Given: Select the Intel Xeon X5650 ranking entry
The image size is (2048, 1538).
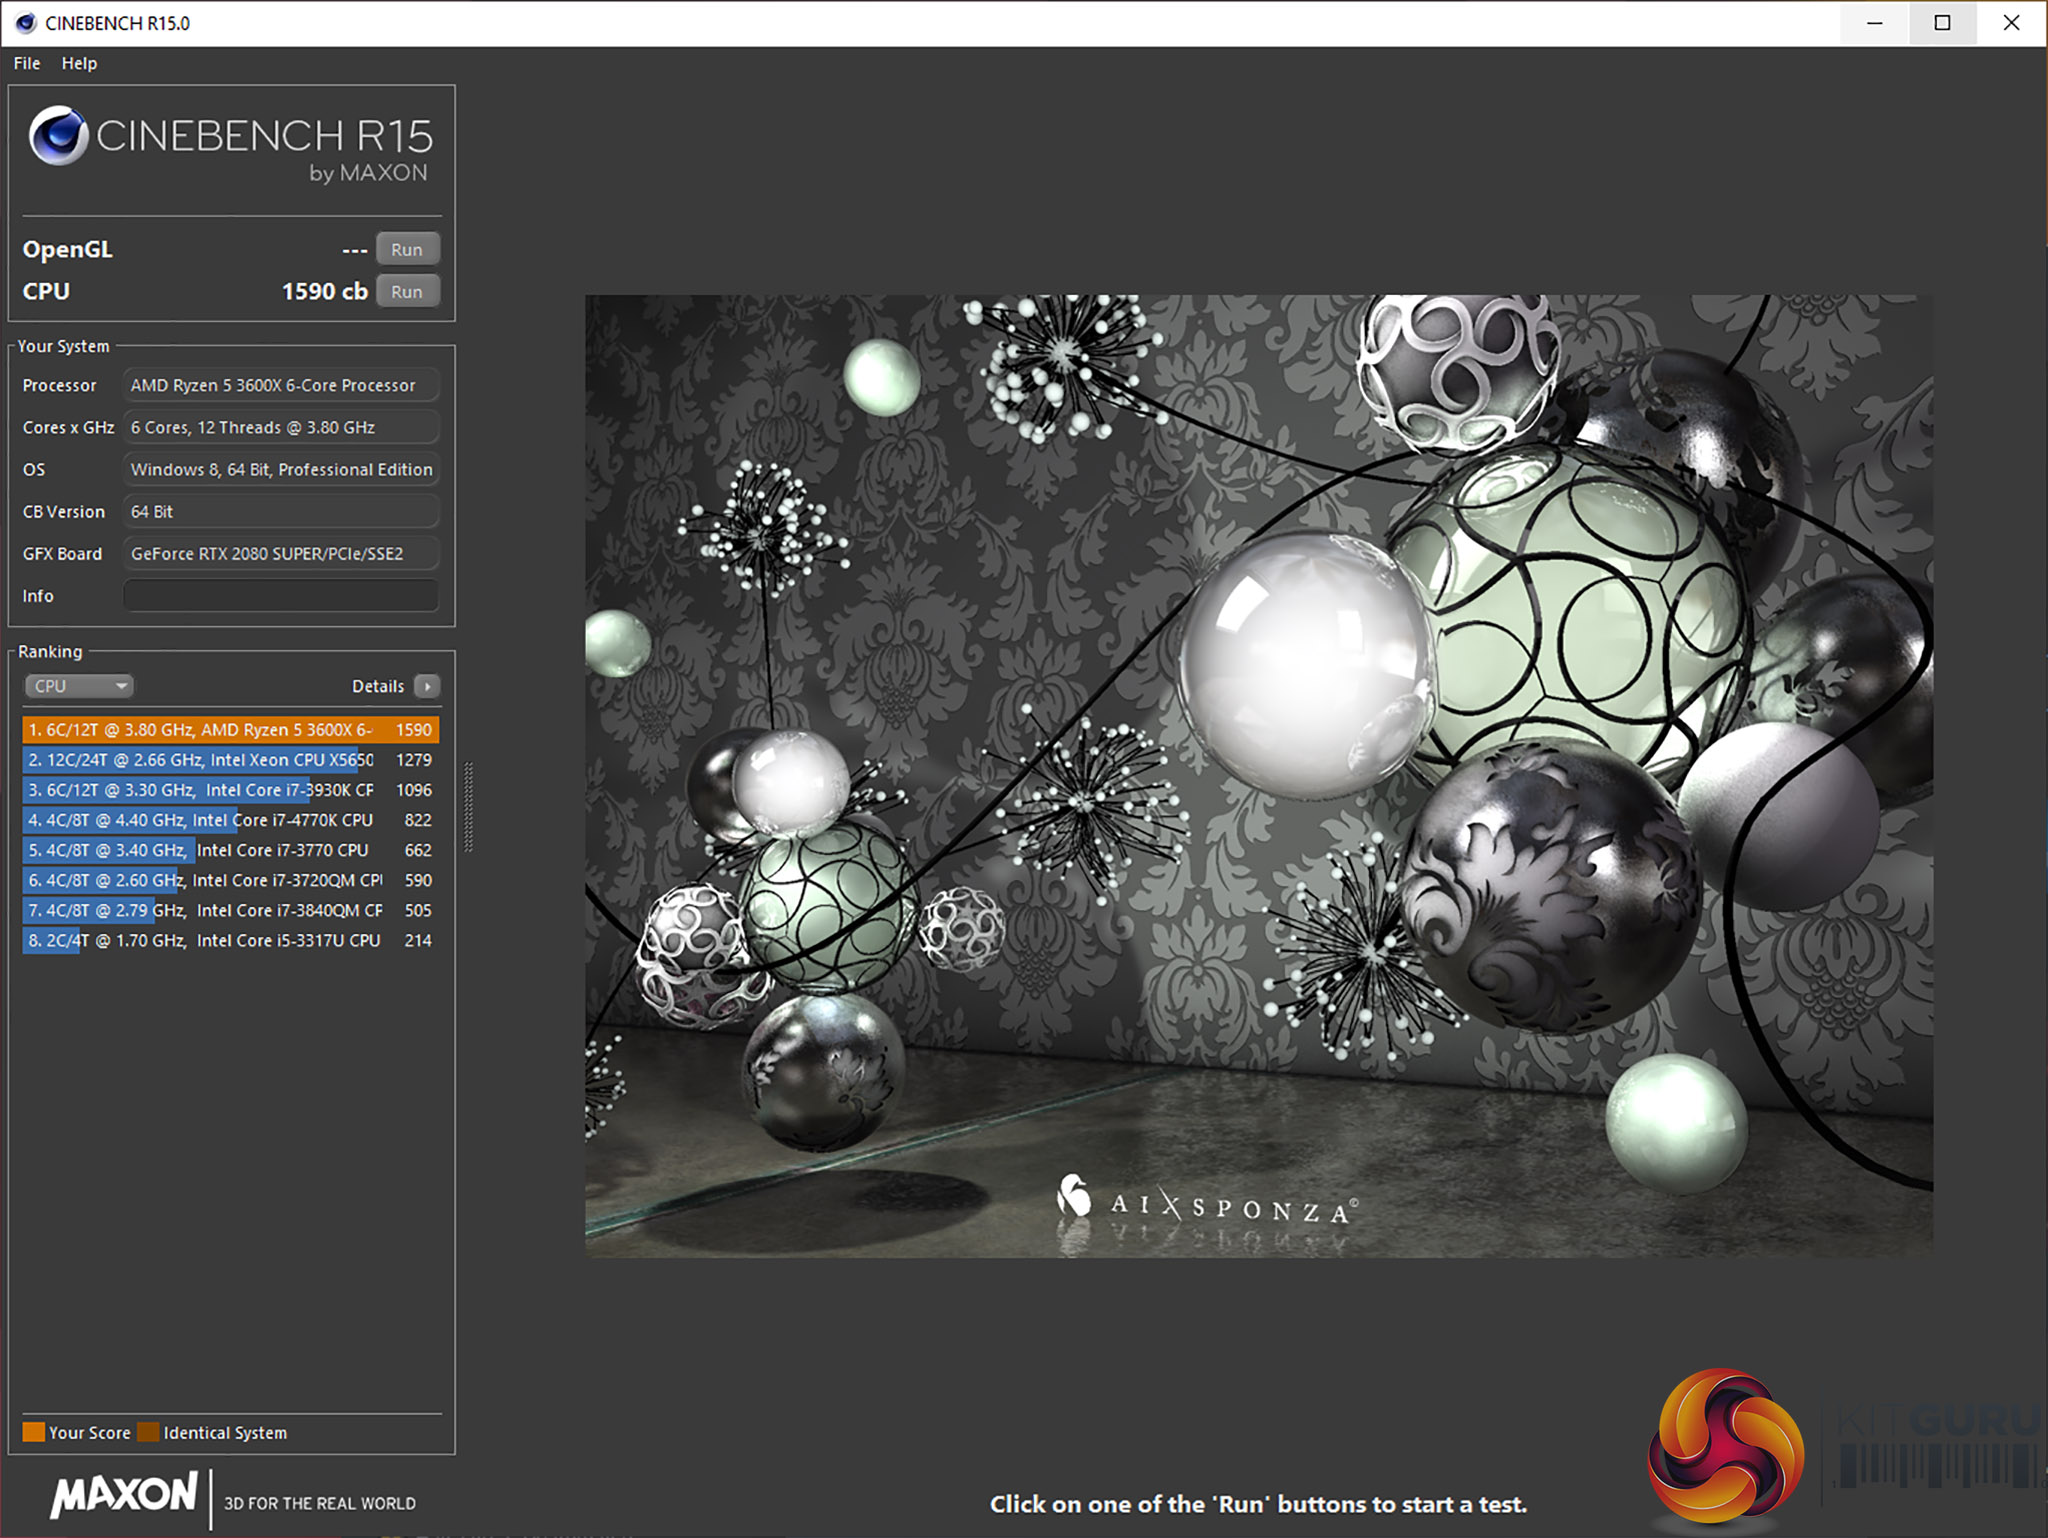Looking at the screenshot, I should coord(230,760).
